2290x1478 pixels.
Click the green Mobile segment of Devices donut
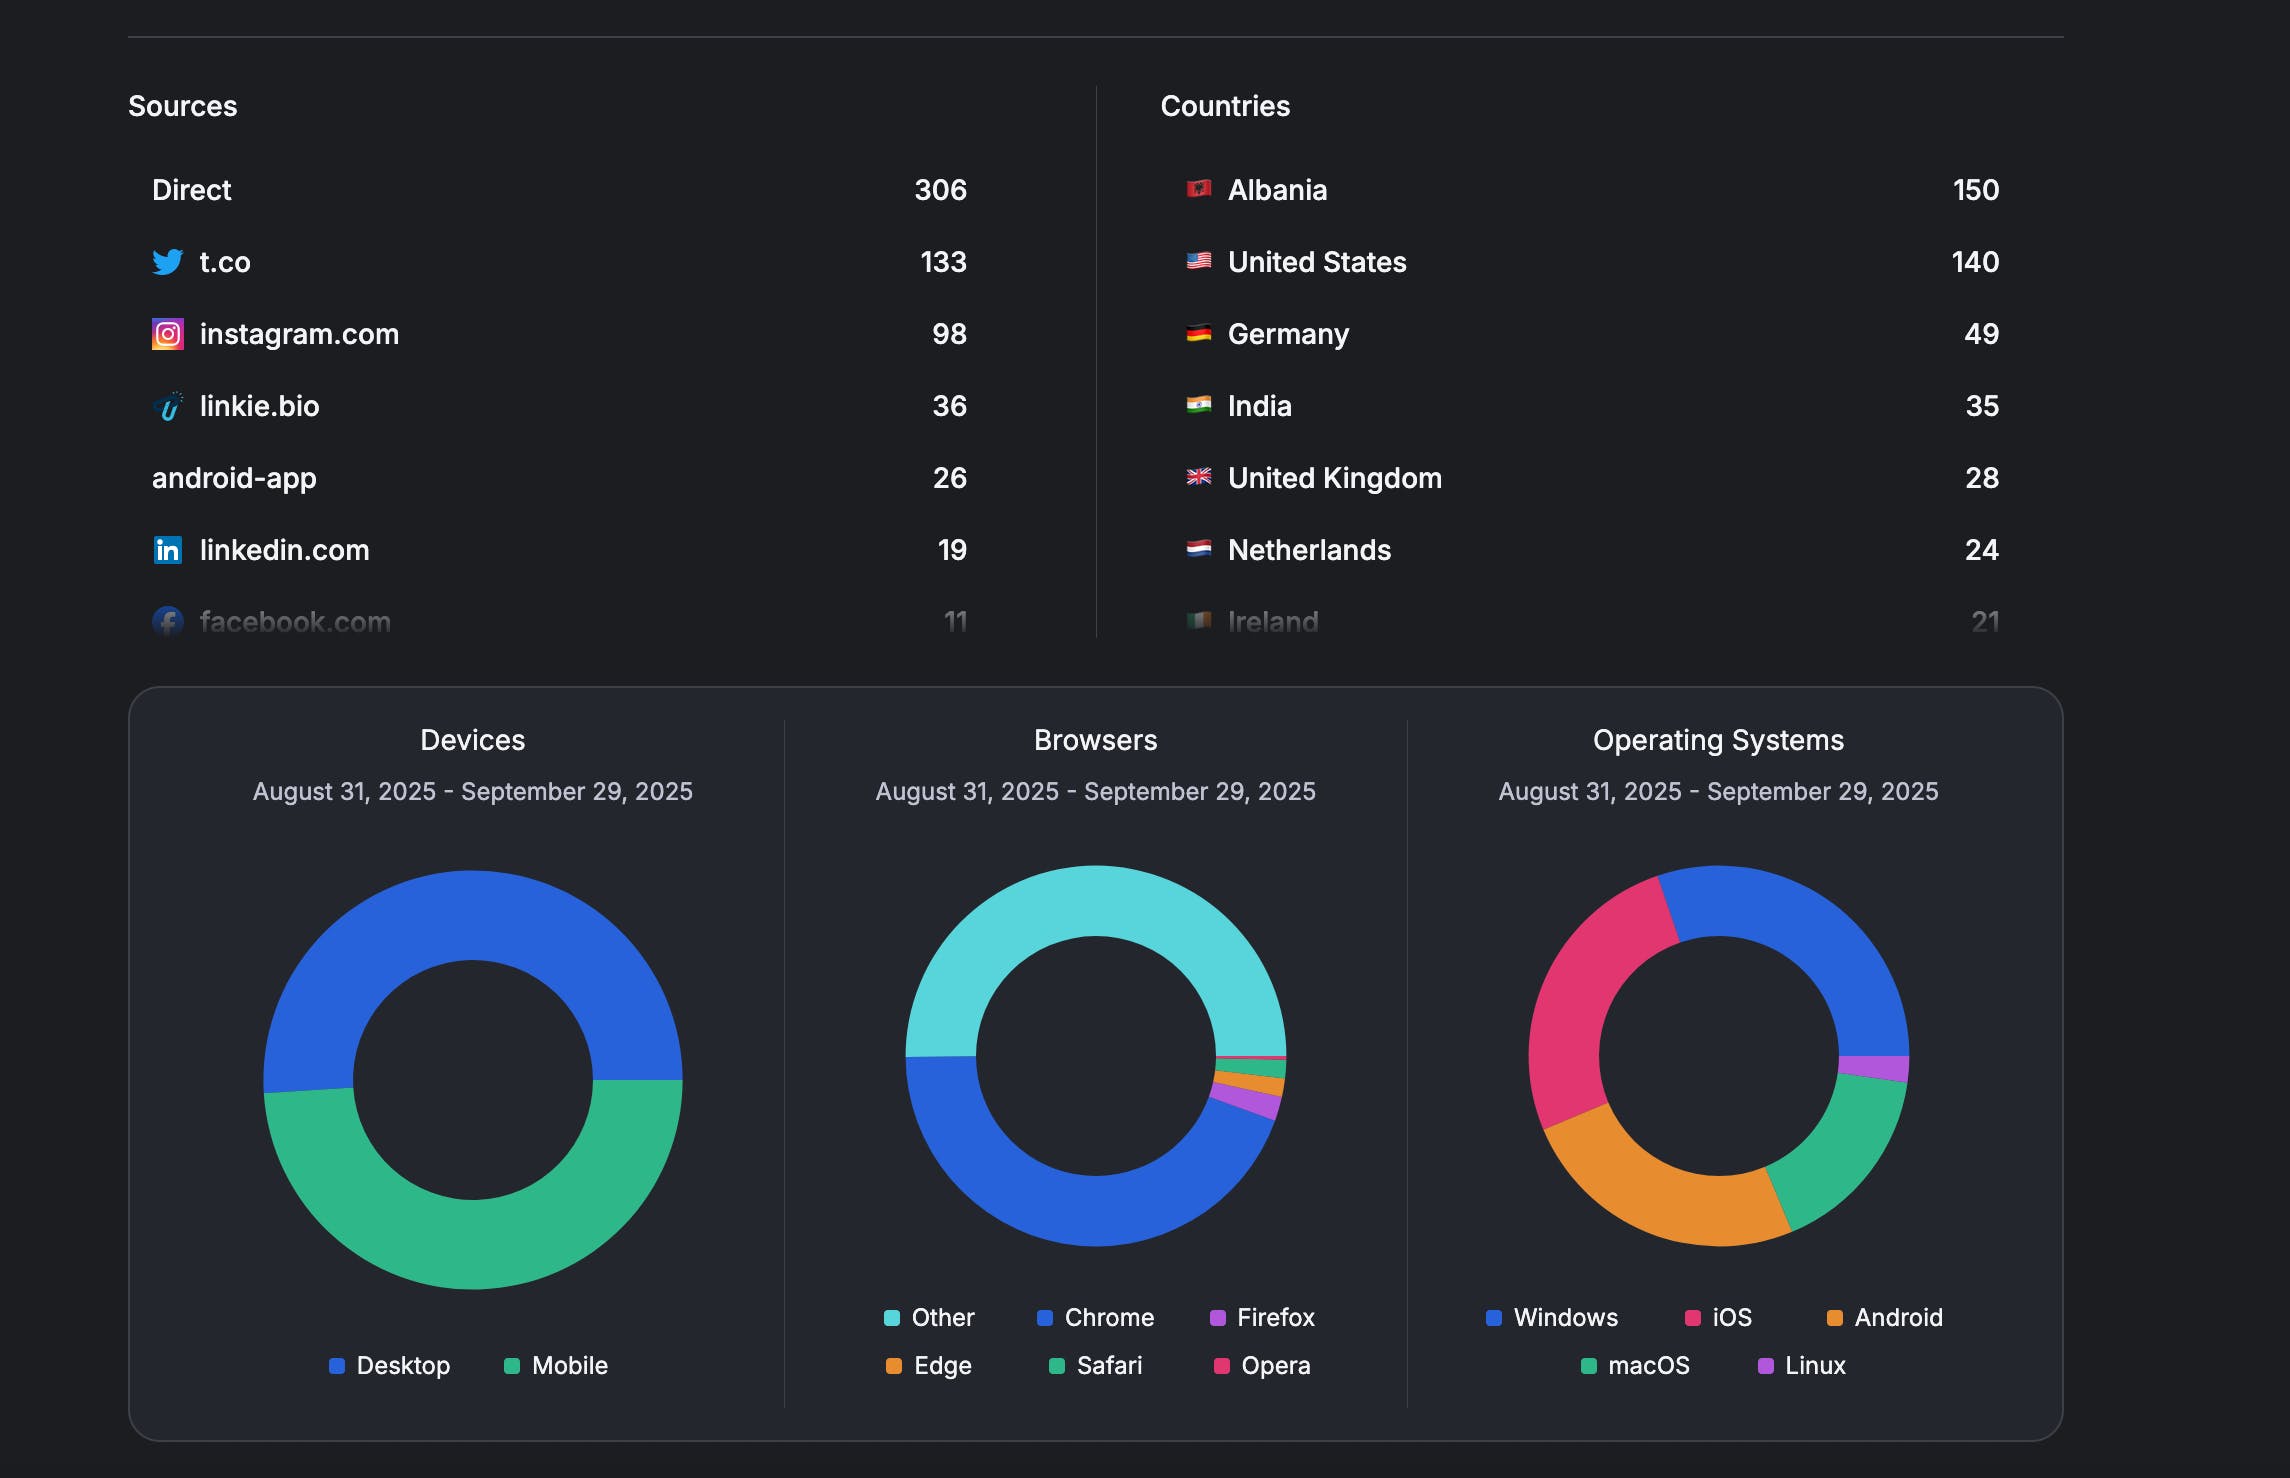[473, 1243]
